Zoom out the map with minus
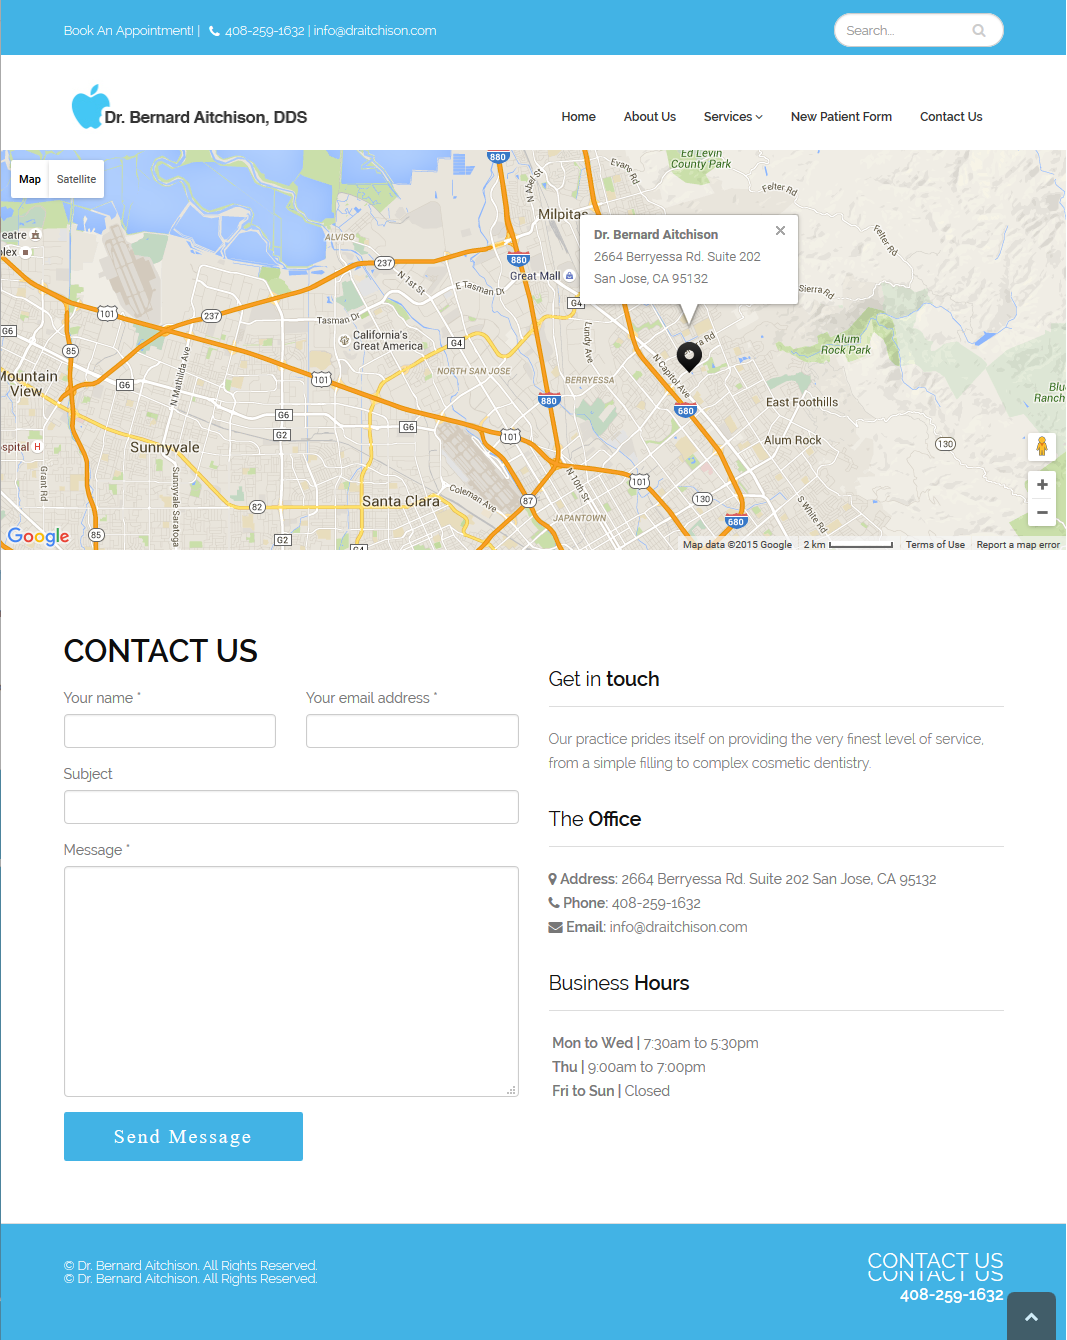Image resolution: width=1067 pixels, height=1340 pixels. (x=1042, y=512)
